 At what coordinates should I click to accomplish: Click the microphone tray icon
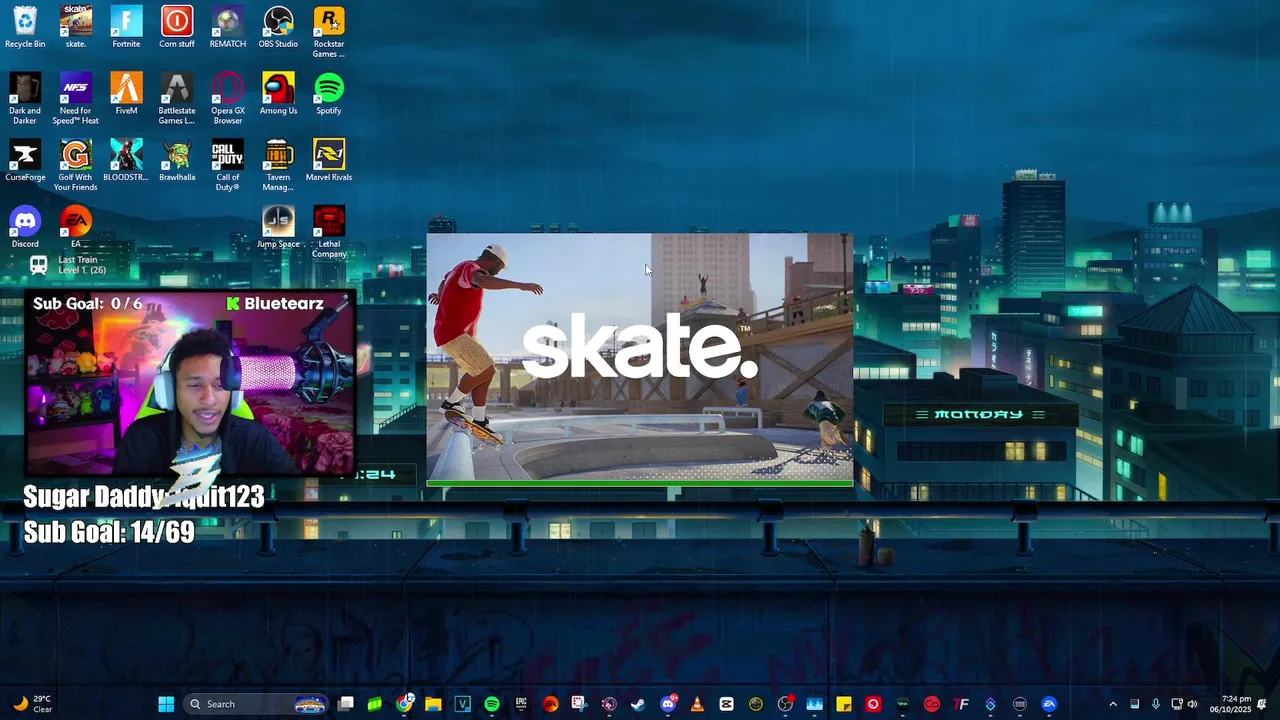pos(1156,704)
